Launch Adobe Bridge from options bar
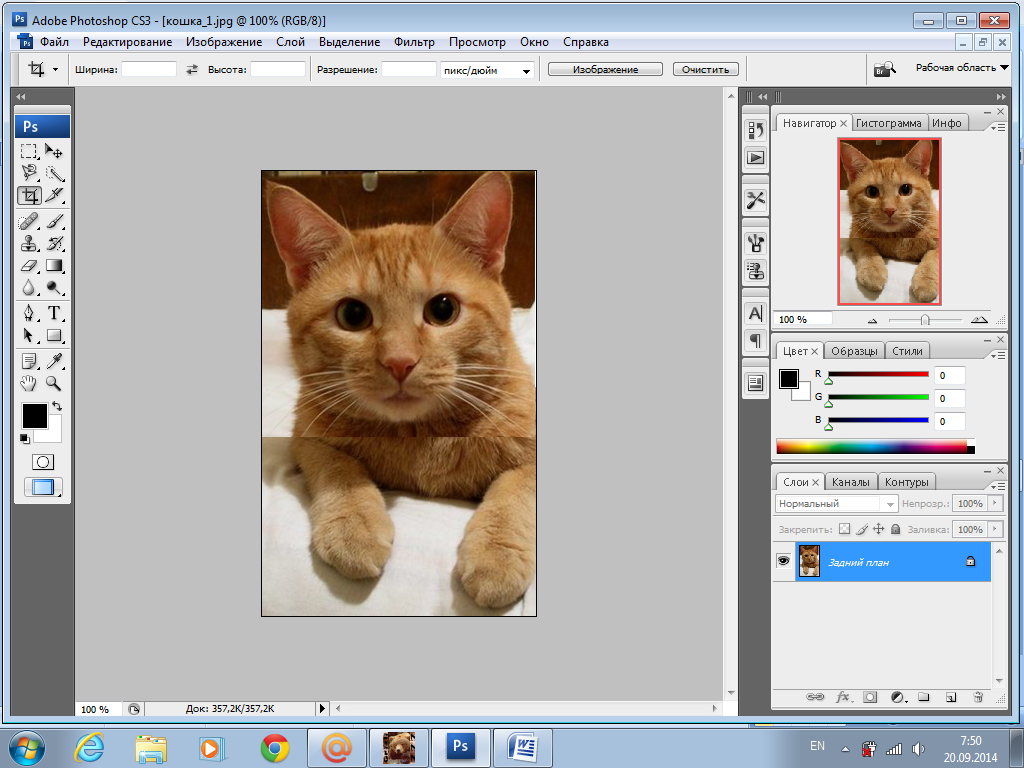Screen dimensions: 1024x768 (x=884, y=68)
